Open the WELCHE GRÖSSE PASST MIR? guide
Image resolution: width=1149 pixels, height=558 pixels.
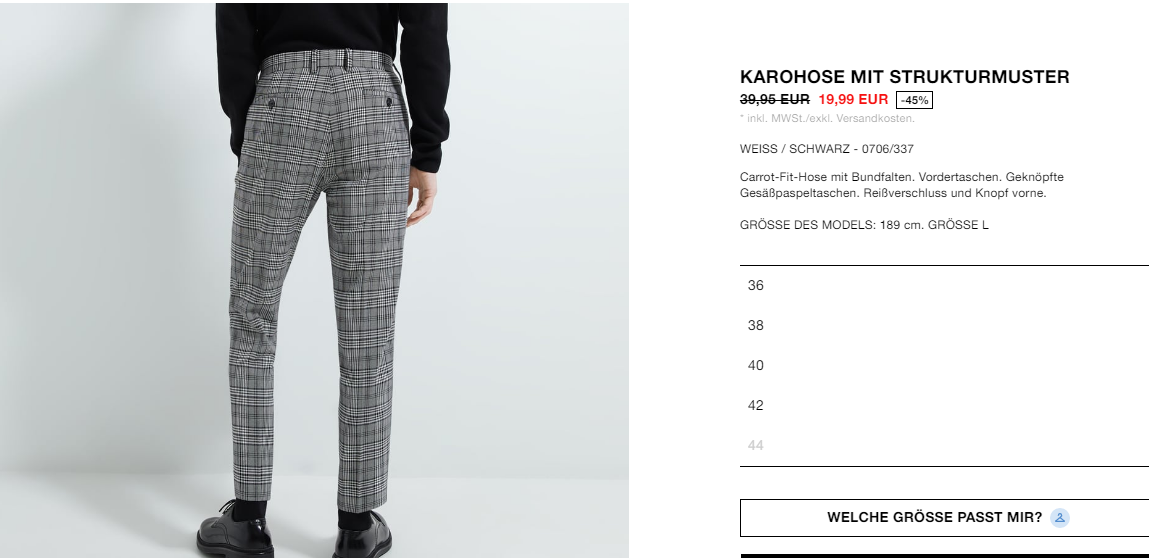(945, 518)
